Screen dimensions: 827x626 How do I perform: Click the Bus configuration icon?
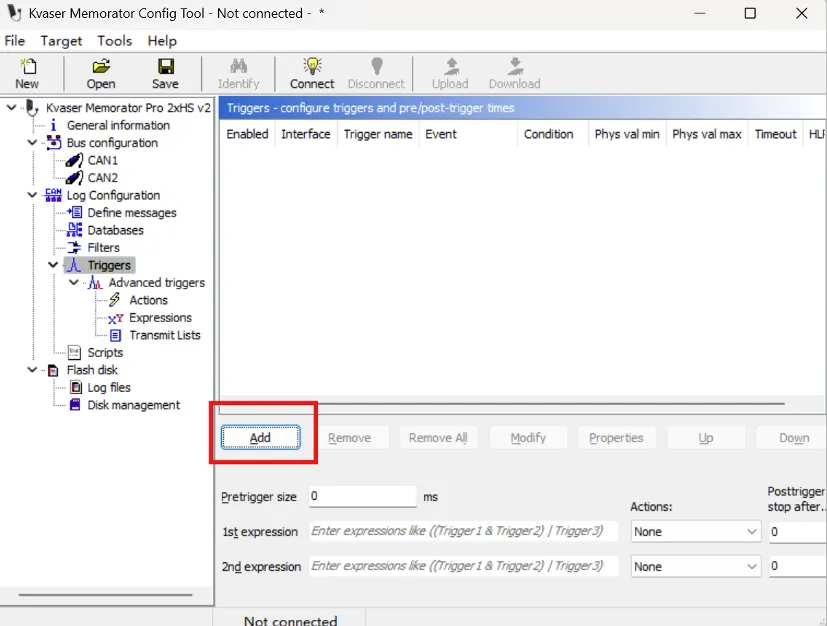click(54, 143)
